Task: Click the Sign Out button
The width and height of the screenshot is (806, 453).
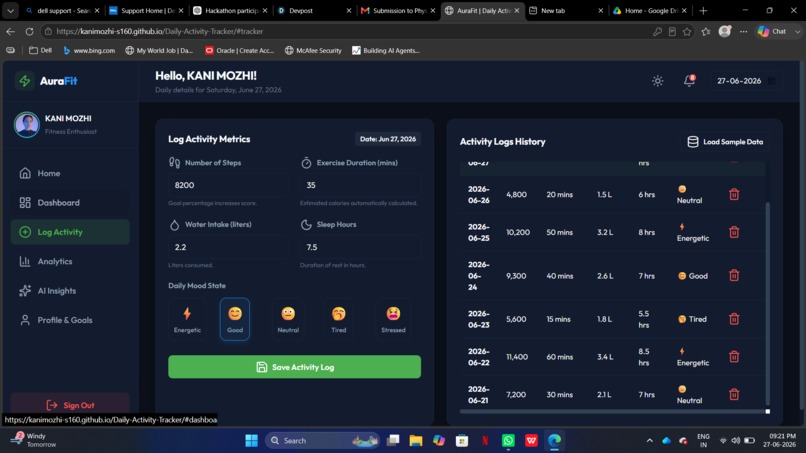Action: [x=70, y=405]
